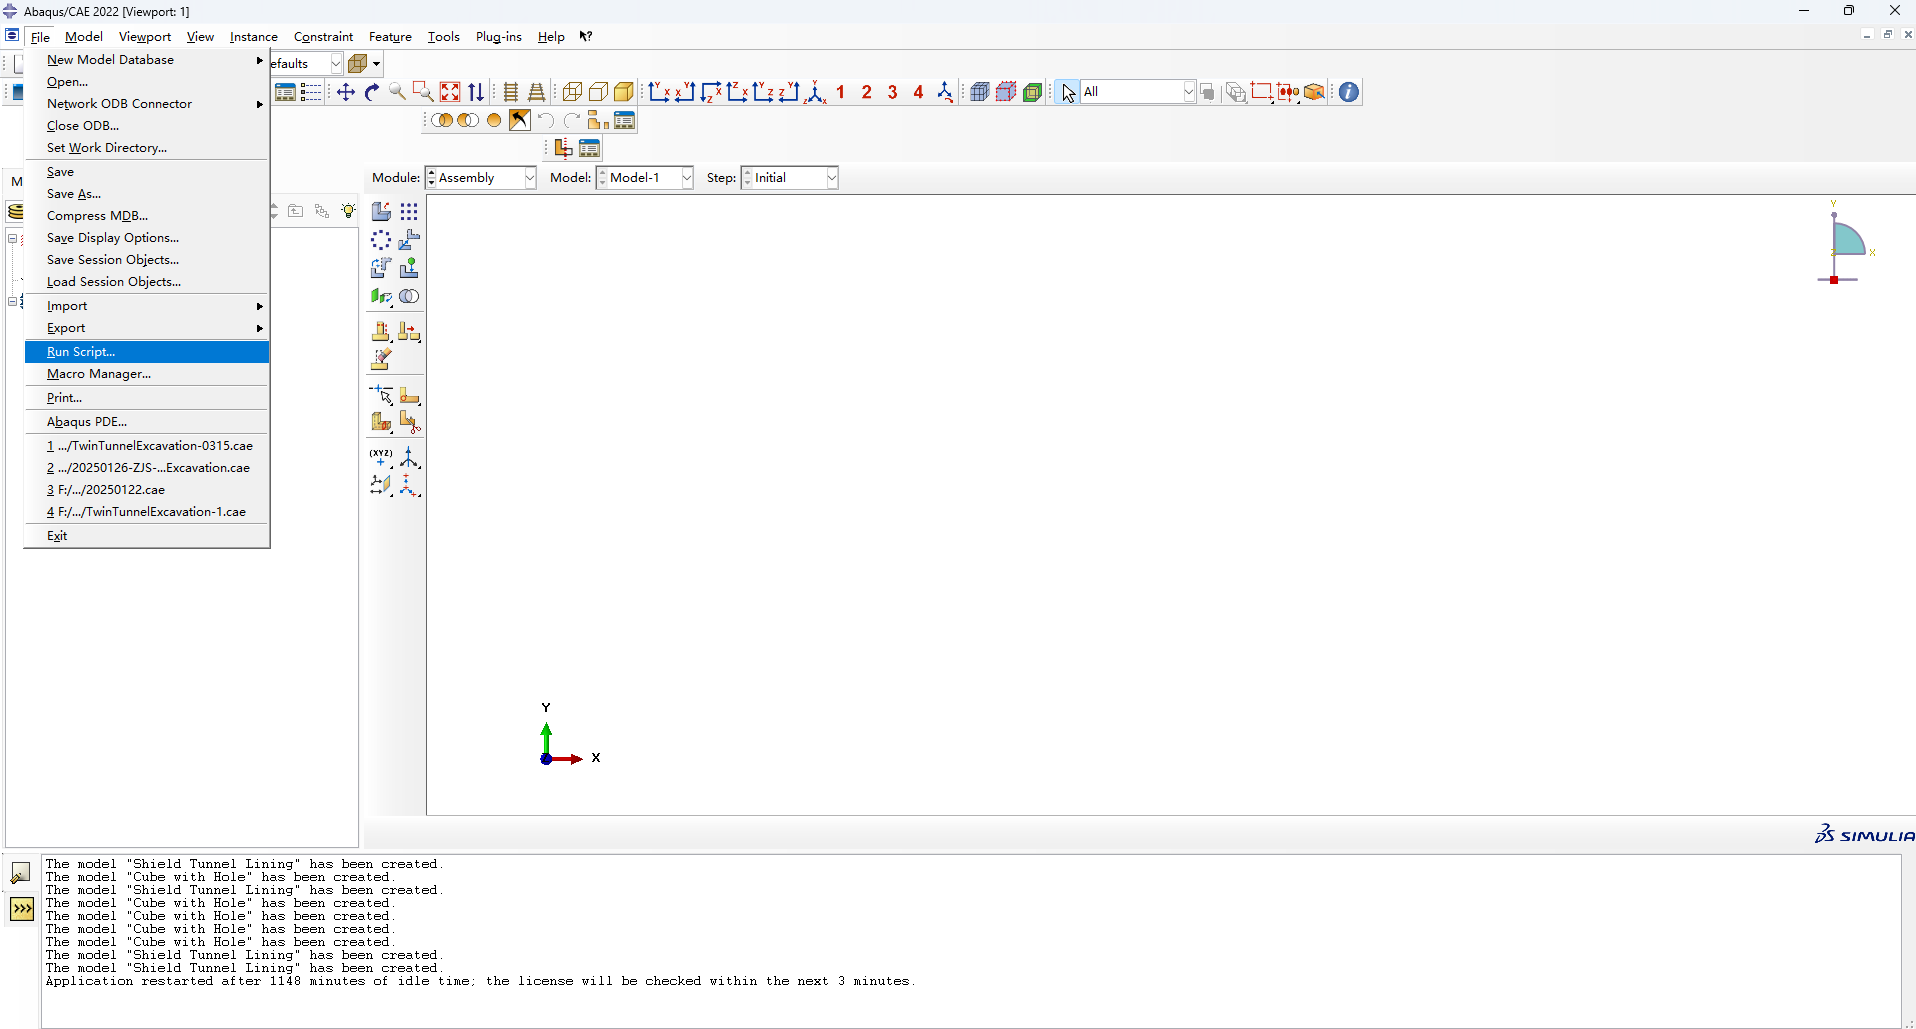Select Rotate Instance tool
This screenshot has width=1916, height=1029.
pyautogui.click(x=381, y=268)
